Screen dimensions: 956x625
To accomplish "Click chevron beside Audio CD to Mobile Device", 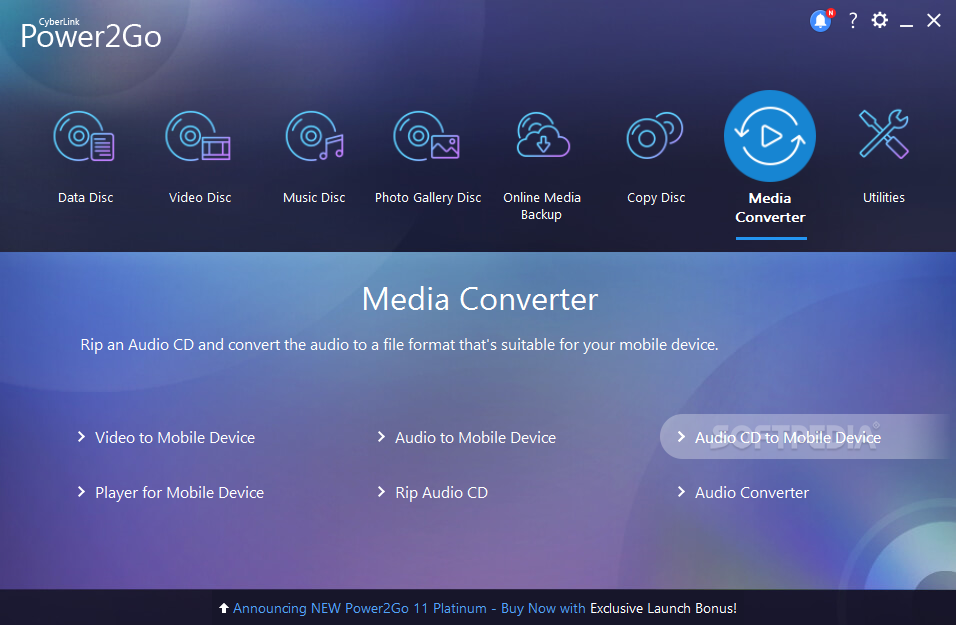I will coord(681,437).
